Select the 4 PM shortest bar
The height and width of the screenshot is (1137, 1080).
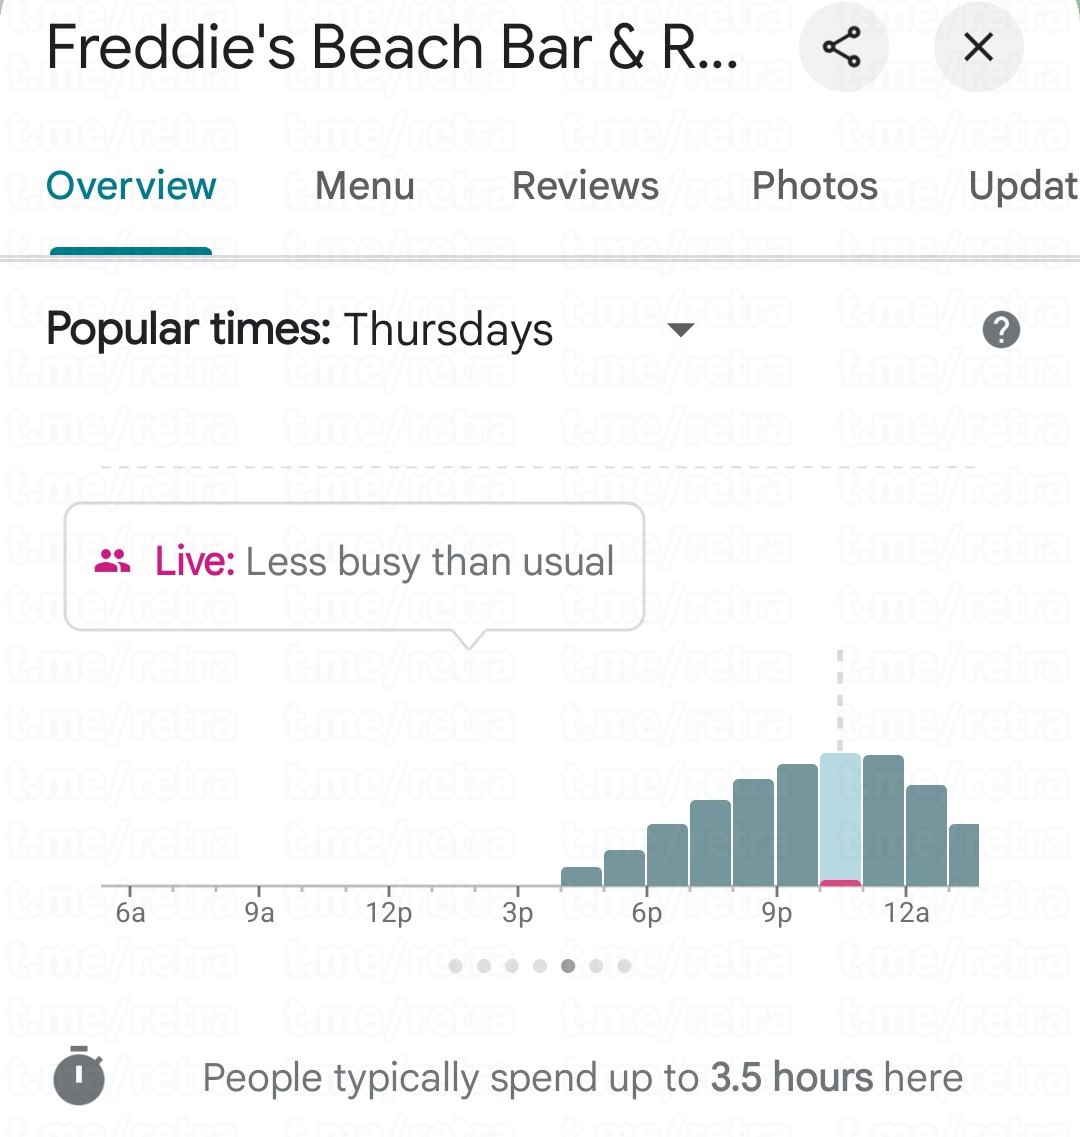click(581, 877)
